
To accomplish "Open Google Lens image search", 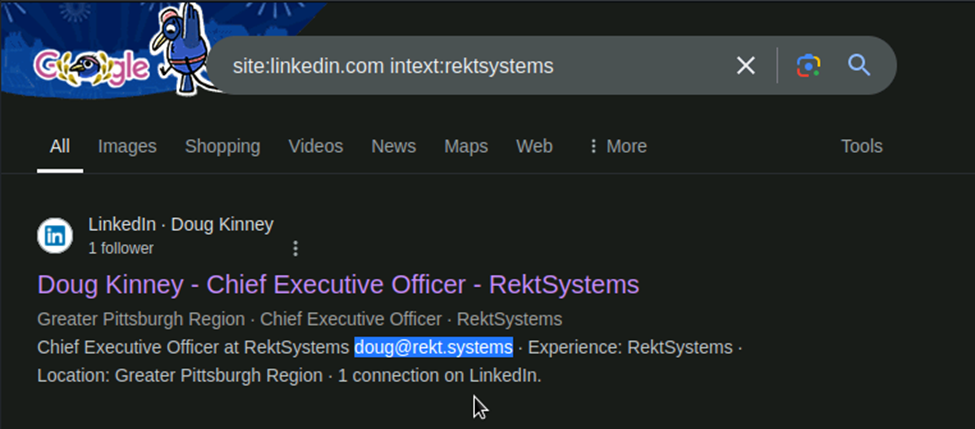I will (808, 65).
